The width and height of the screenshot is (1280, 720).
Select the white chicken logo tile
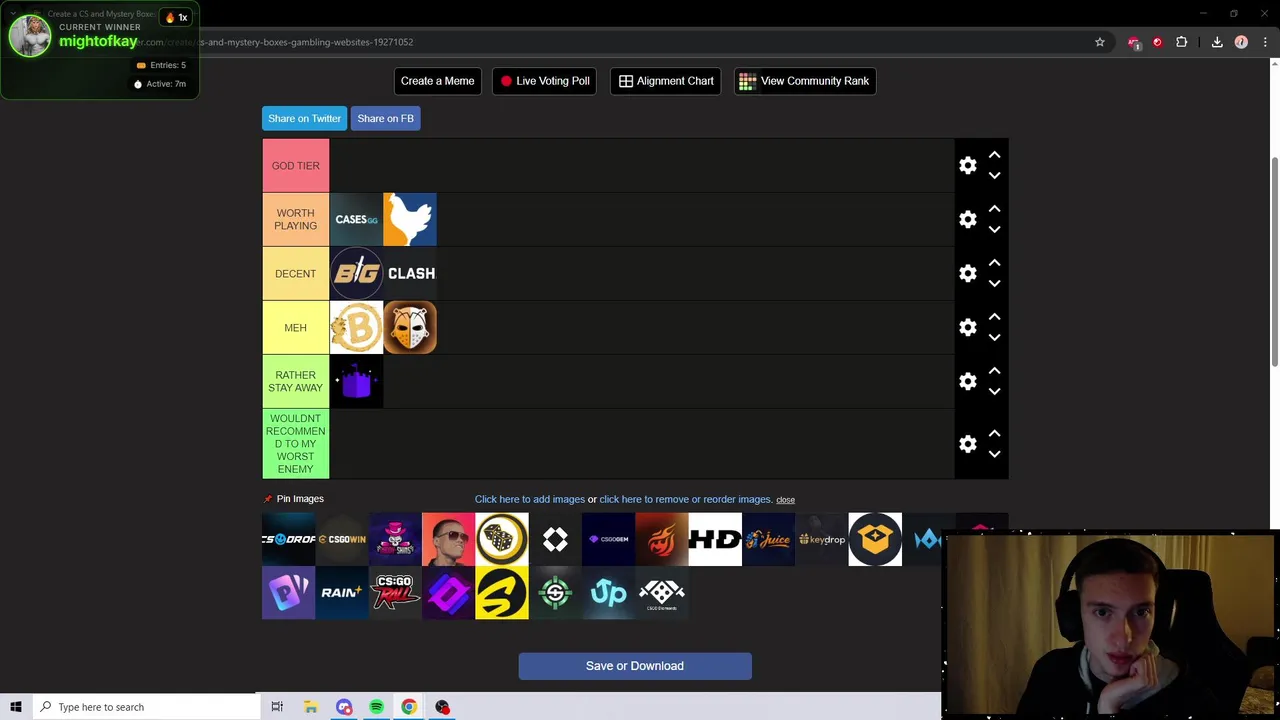pos(410,219)
